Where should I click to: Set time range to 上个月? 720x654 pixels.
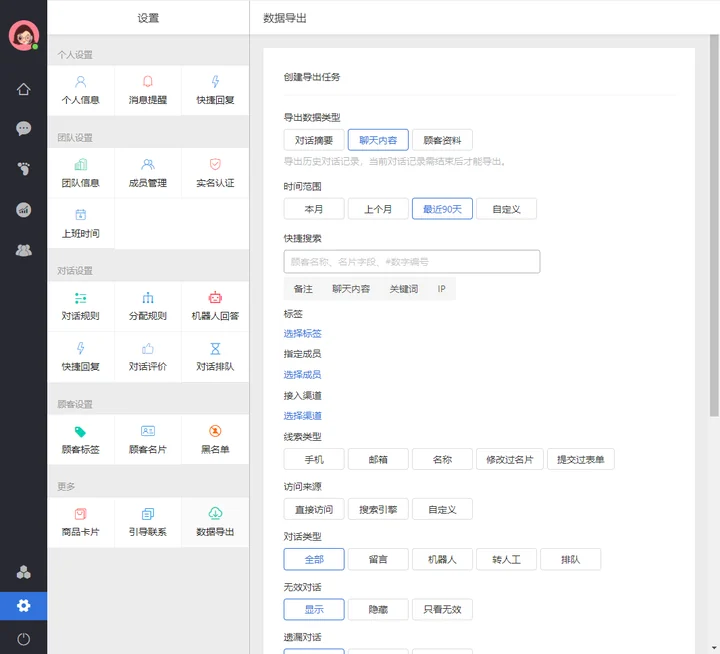378,209
